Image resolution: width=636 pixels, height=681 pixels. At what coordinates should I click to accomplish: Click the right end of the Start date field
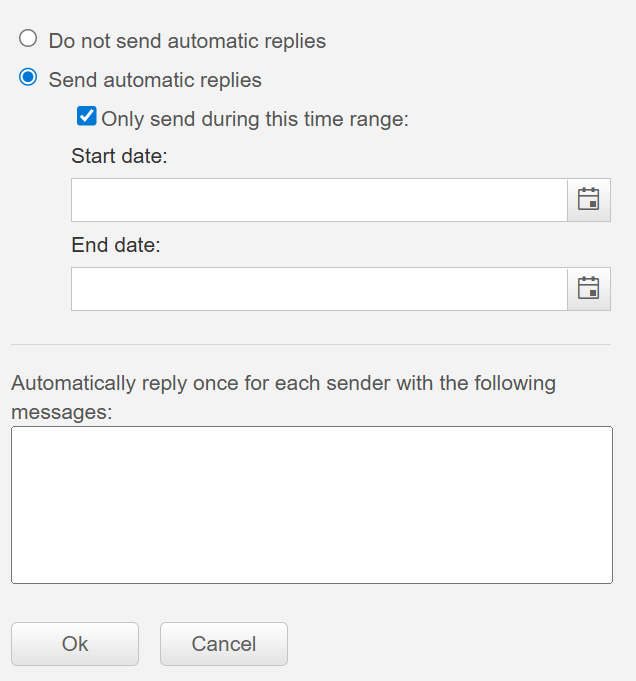(550, 200)
